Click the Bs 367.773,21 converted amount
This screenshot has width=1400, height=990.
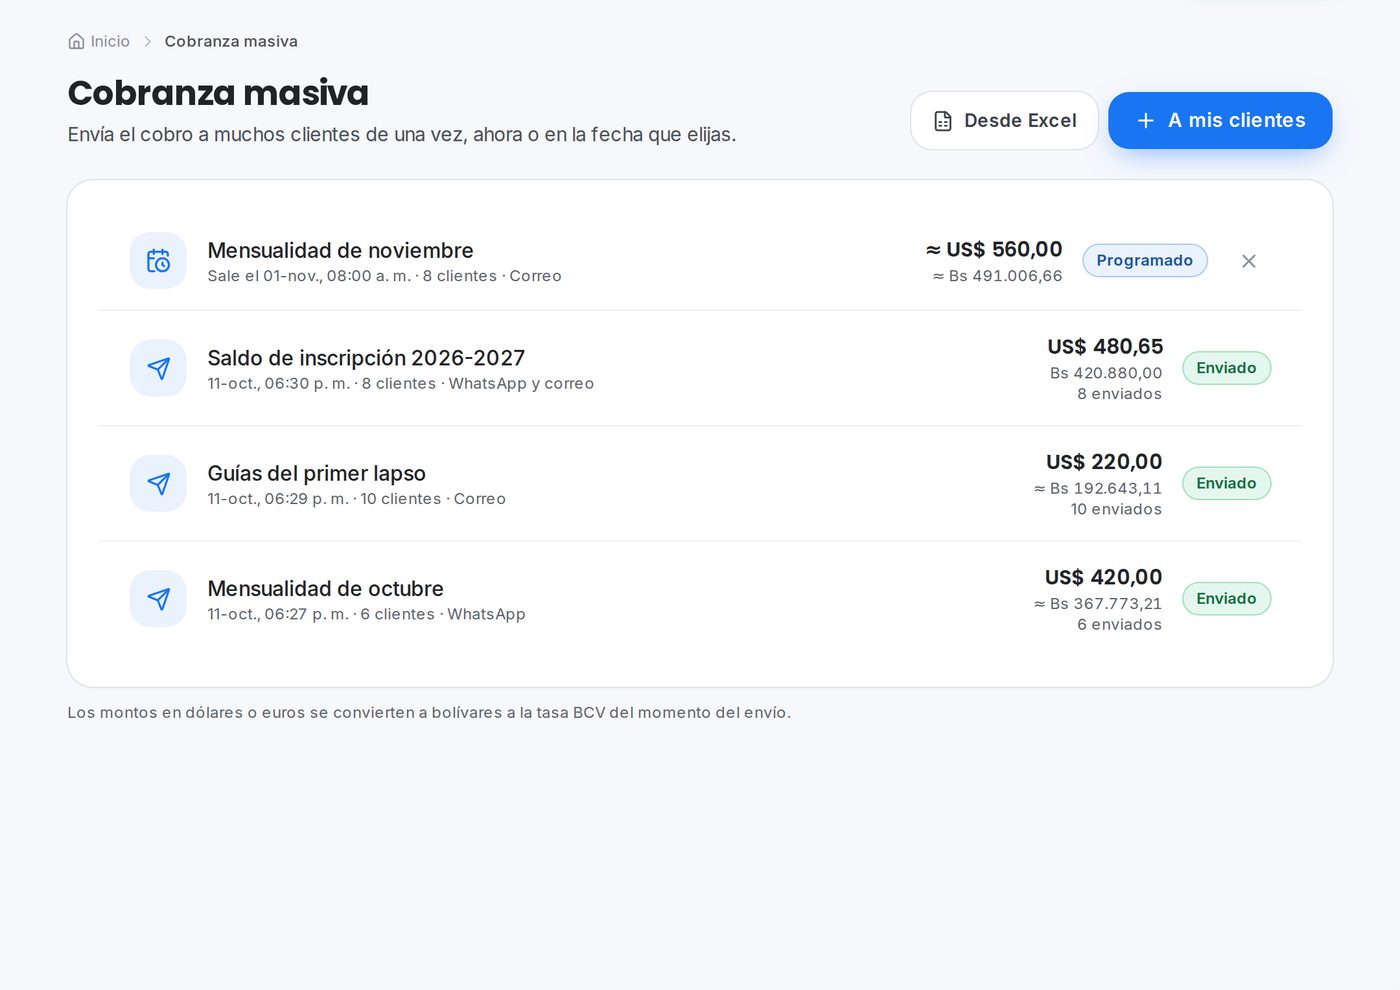(x=1098, y=604)
